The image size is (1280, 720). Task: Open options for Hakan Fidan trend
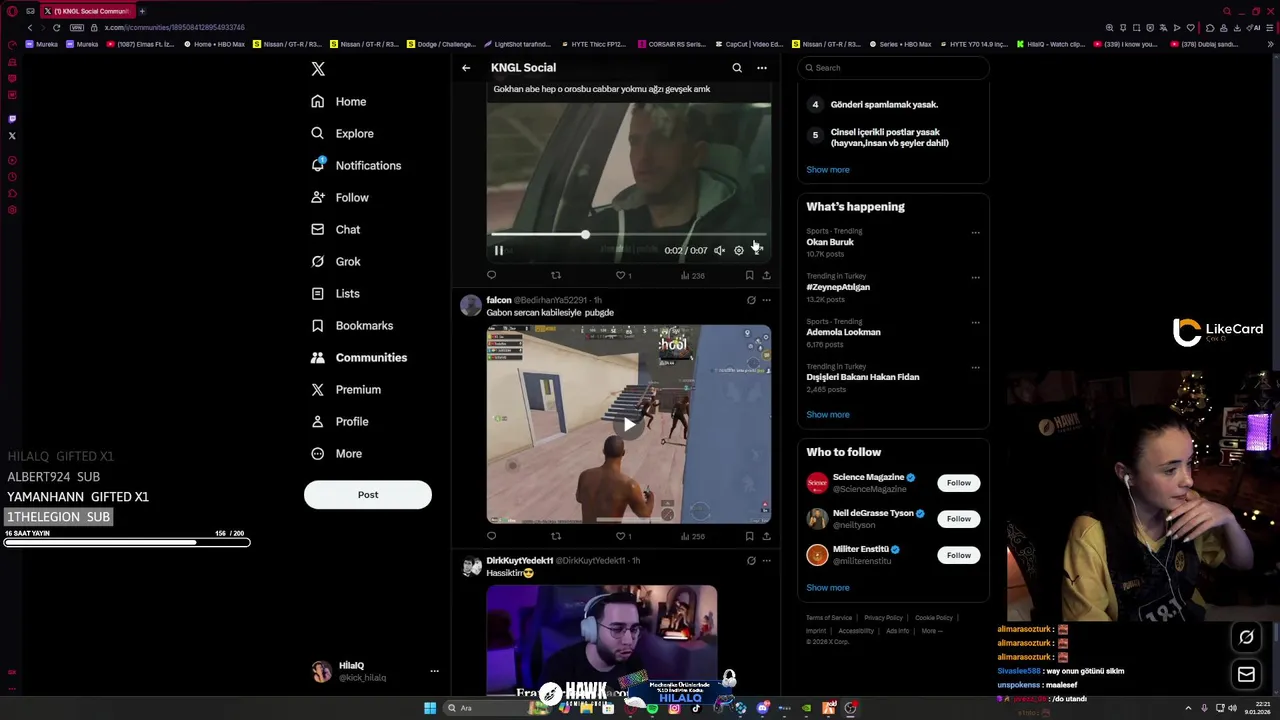976,368
